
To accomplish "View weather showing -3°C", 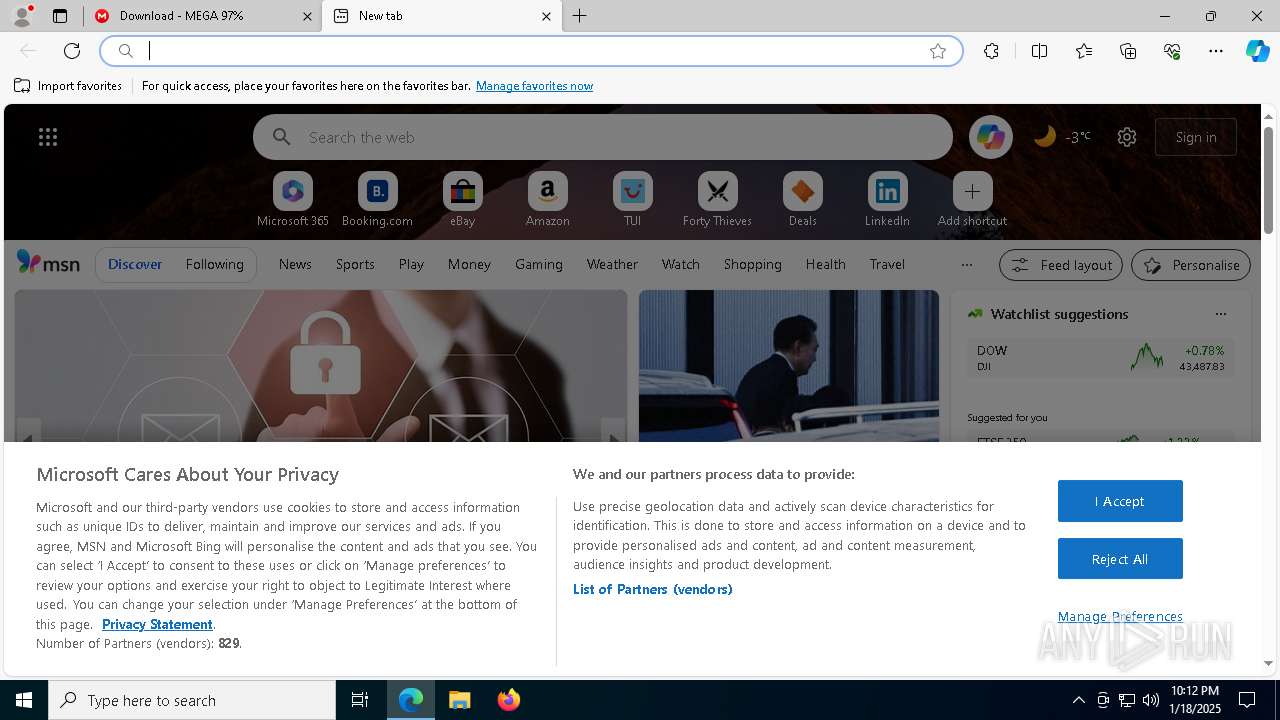I will click(x=1062, y=137).
